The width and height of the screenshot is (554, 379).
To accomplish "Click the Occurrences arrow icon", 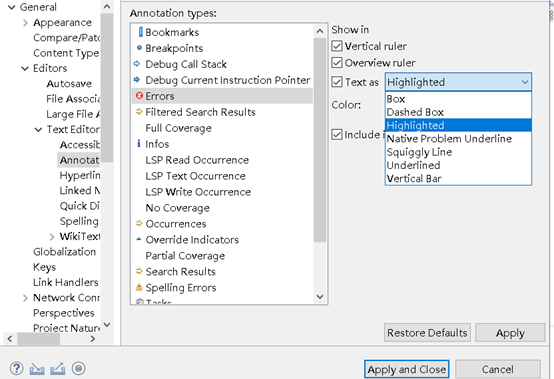I will [x=138, y=223].
